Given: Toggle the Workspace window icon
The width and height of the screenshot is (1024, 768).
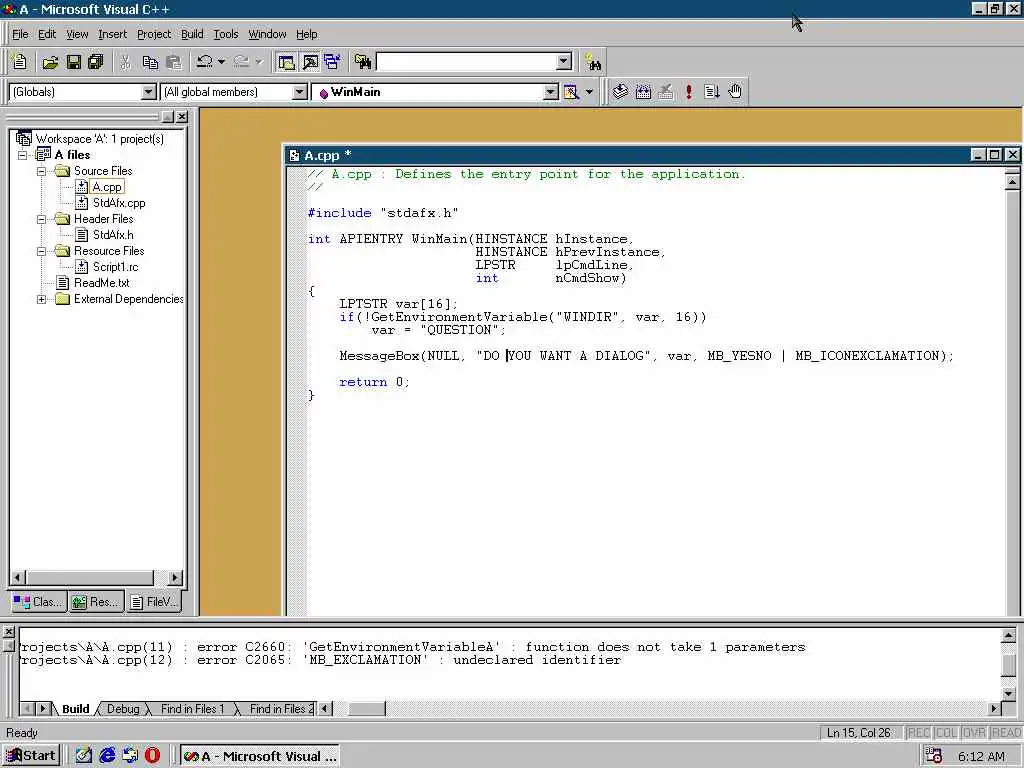Looking at the screenshot, I should [286, 62].
